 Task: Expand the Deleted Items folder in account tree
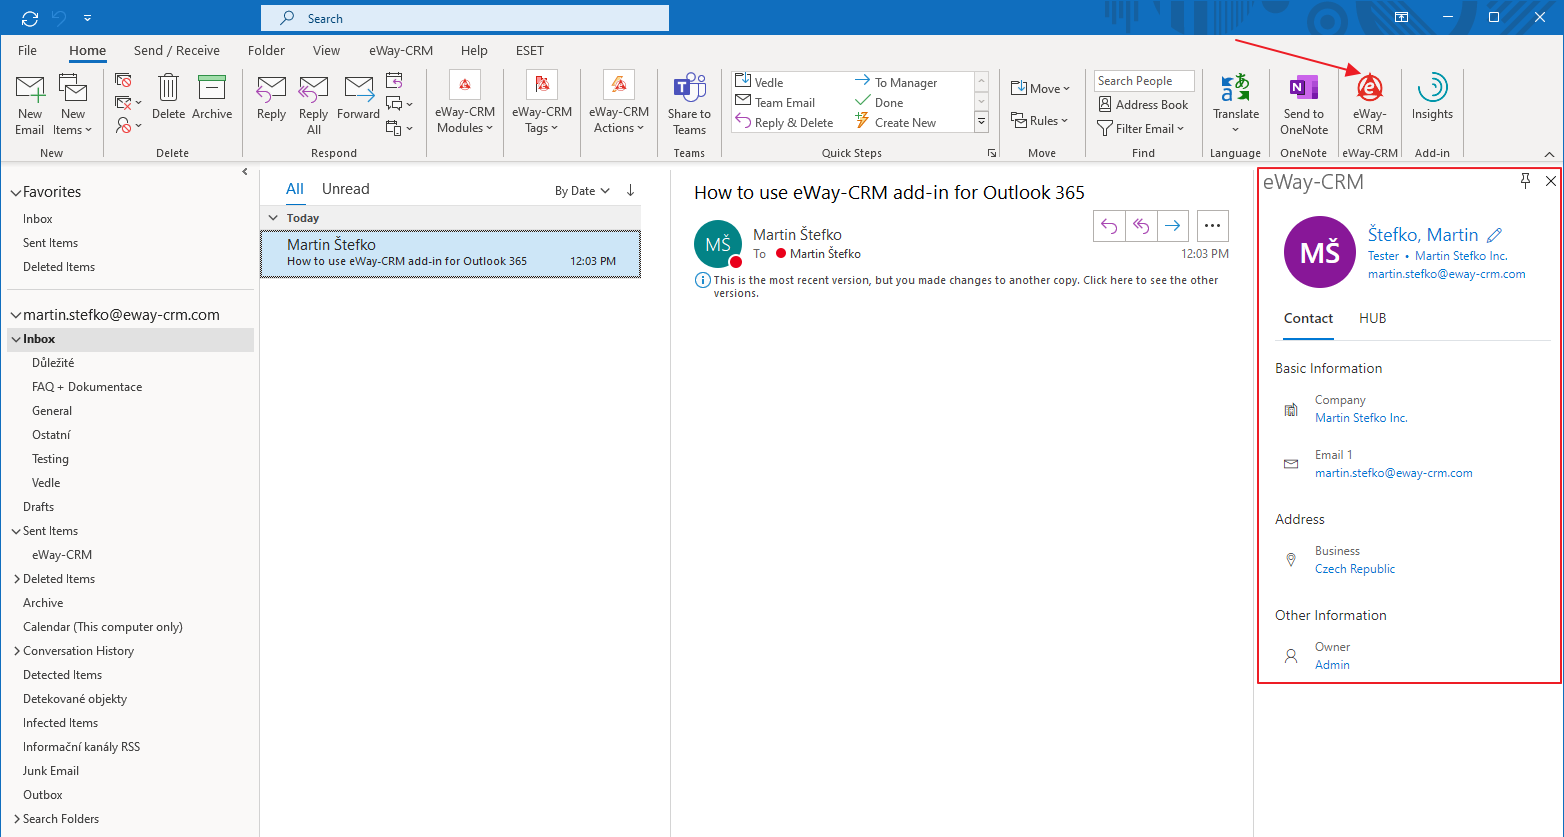[x=17, y=579]
